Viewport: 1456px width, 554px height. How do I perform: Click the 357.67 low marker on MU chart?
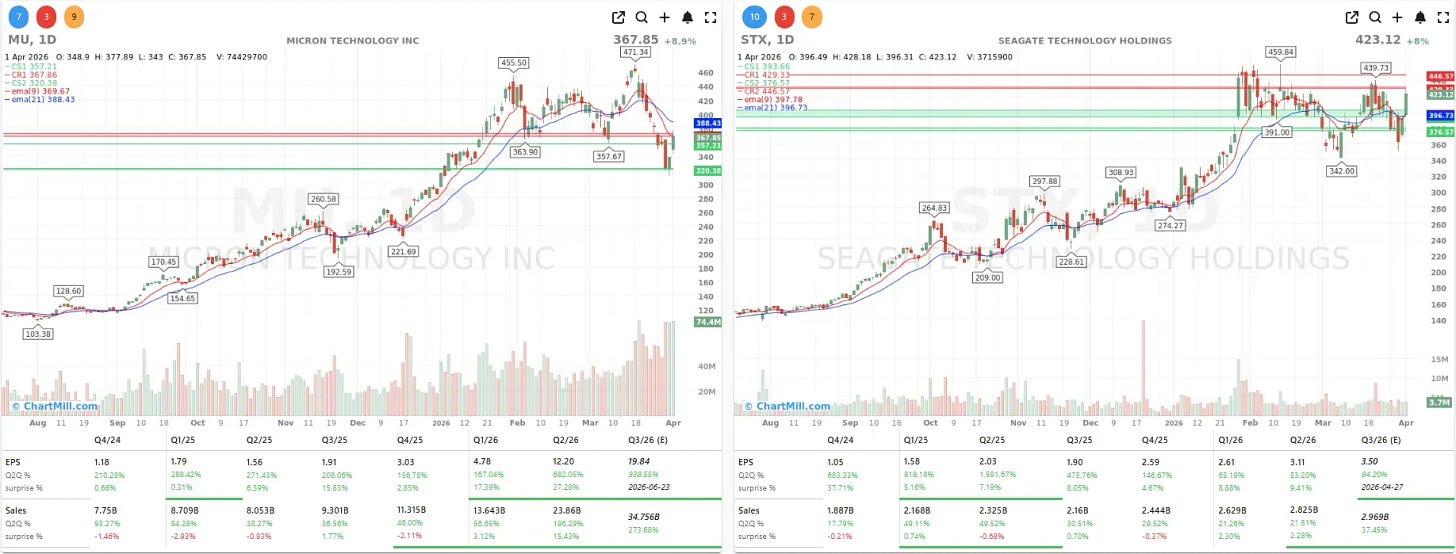607,156
